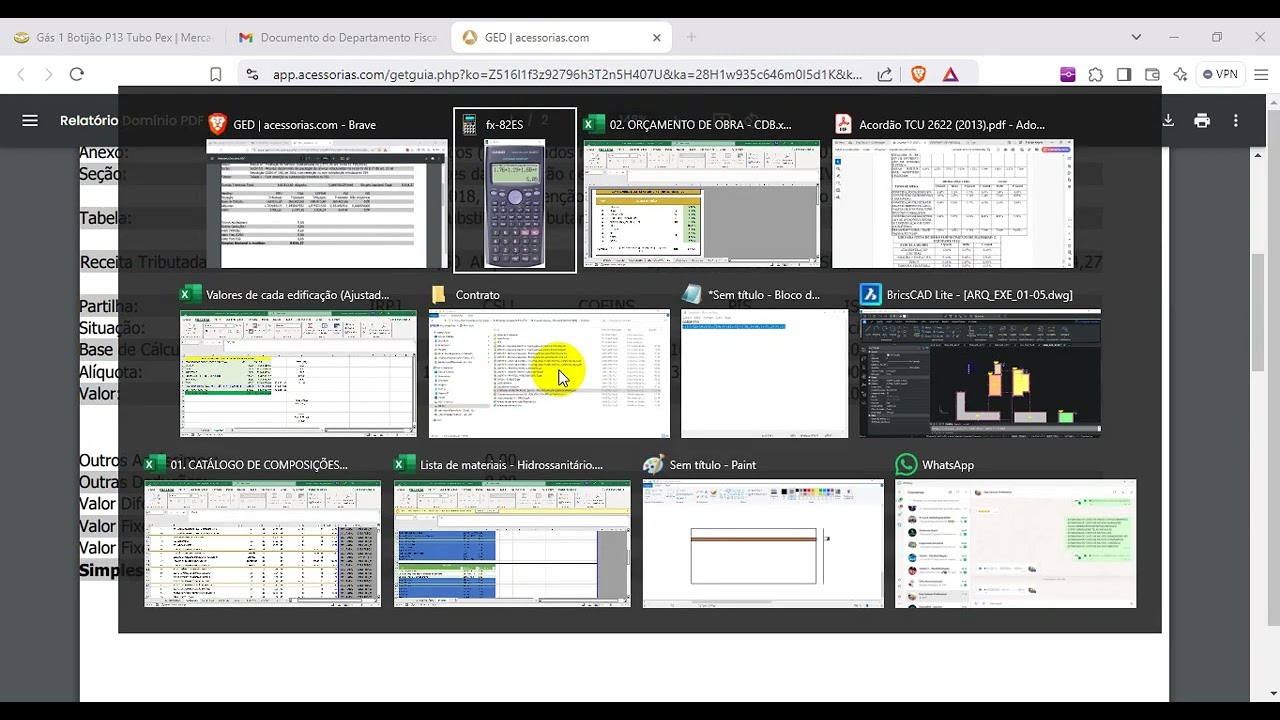The image size is (1280, 720).
Task: Switch to 02. ORÇAMENTO DE OBRA Excel window
Action: 702,189
